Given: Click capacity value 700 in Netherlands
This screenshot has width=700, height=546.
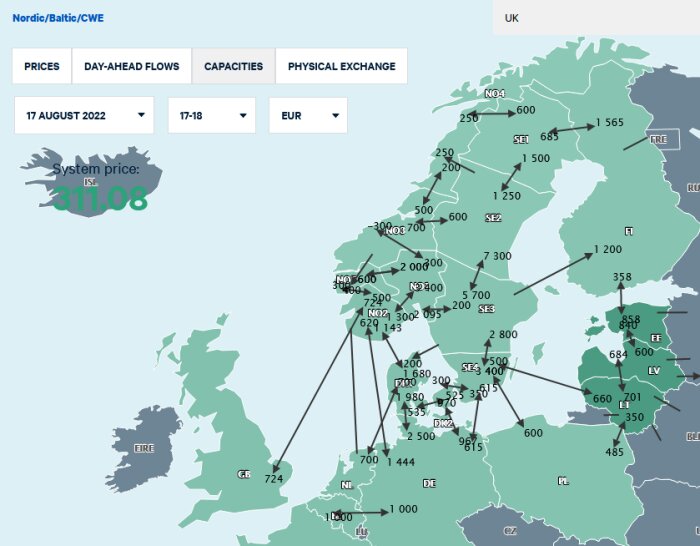Looking at the screenshot, I should click(x=369, y=459).
